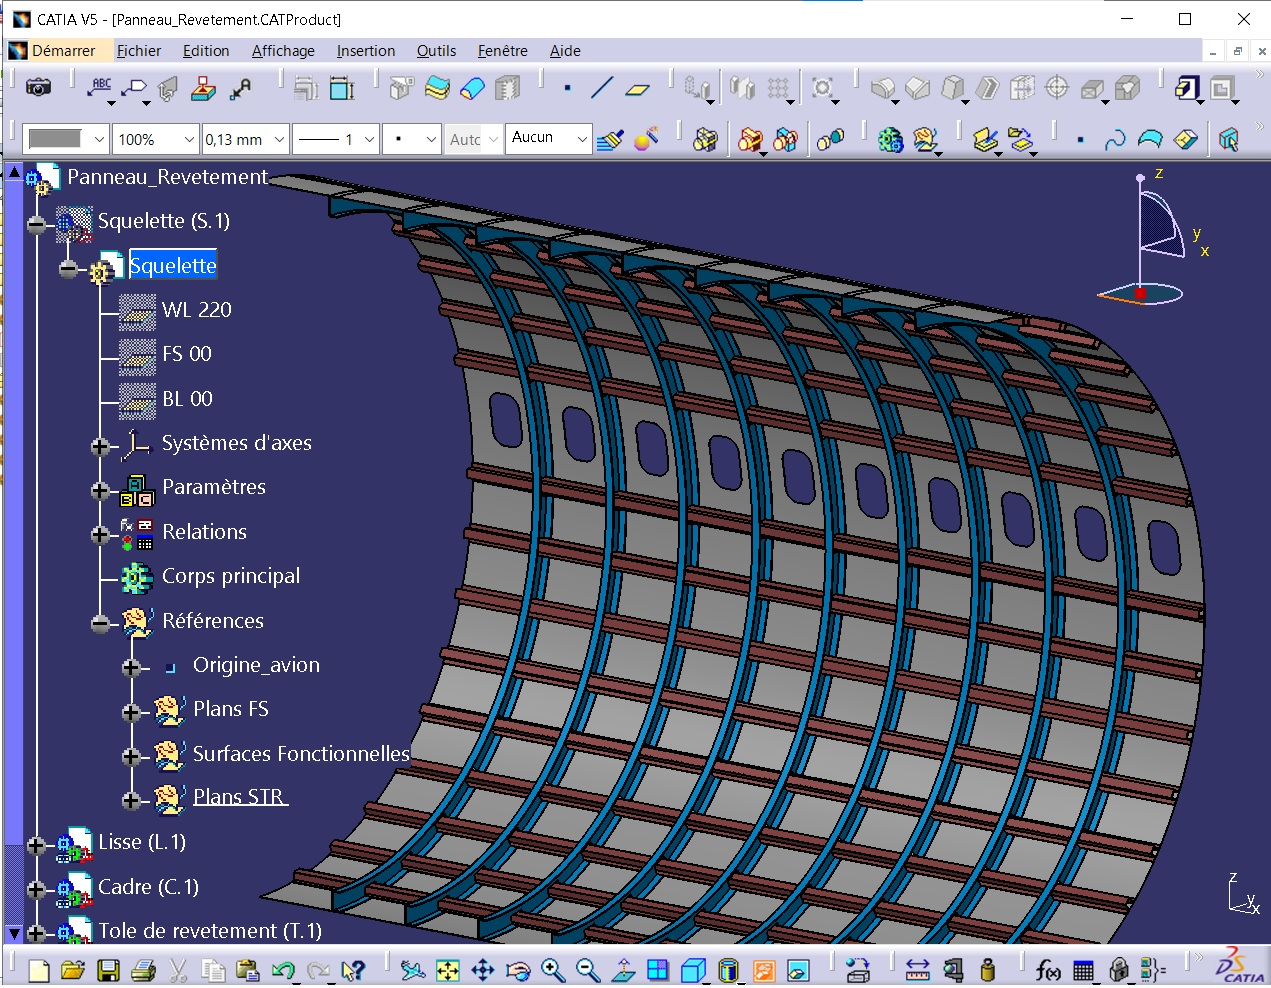The width and height of the screenshot is (1271, 988).
Task: Click the painter brush icon
Action: (x=610, y=139)
